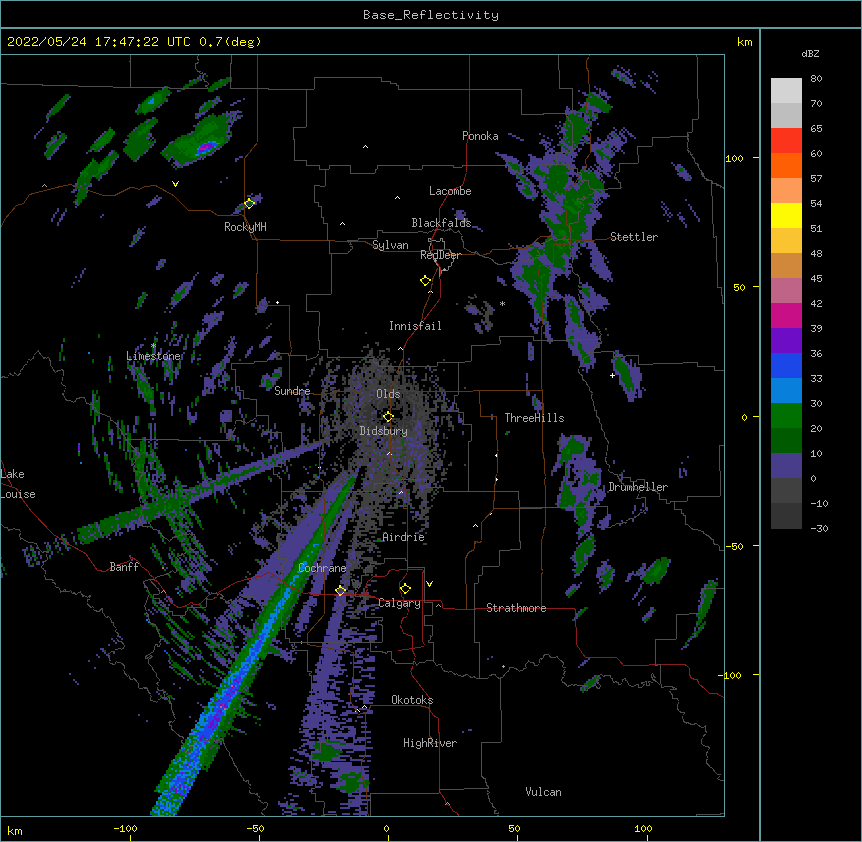Click the Ponoka city label
Image resolution: width=862 pixels, height=842 pixels.
(x=480, y=136)
